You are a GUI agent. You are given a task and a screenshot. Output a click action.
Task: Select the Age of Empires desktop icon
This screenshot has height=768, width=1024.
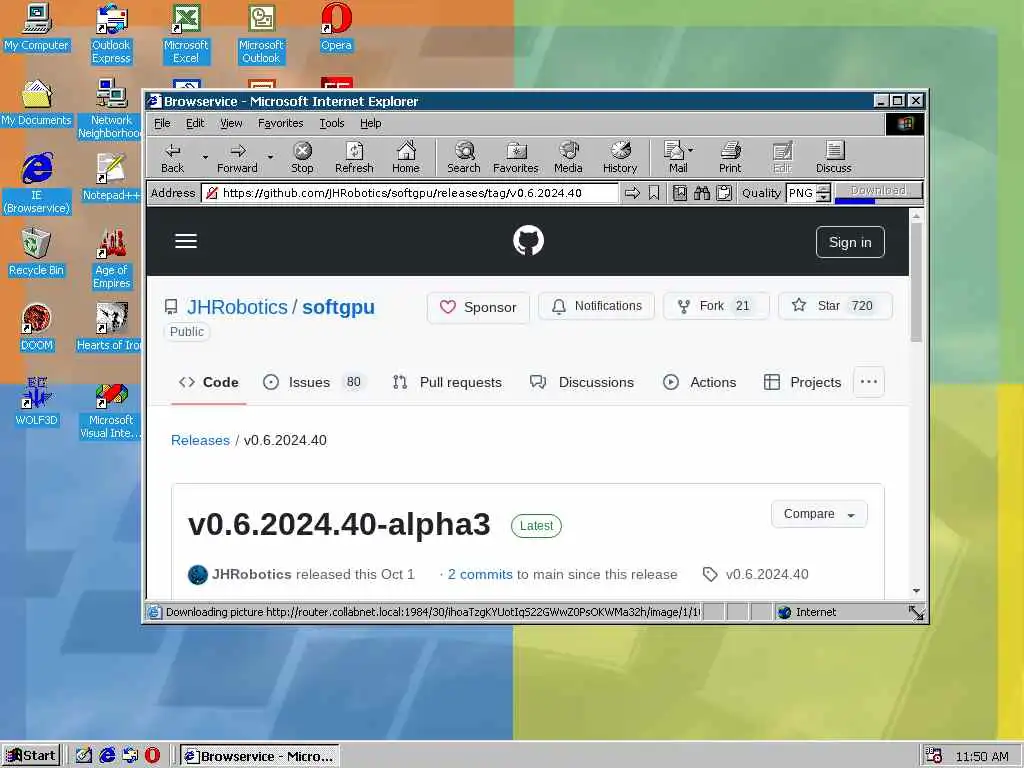click(x=111, y=259)
